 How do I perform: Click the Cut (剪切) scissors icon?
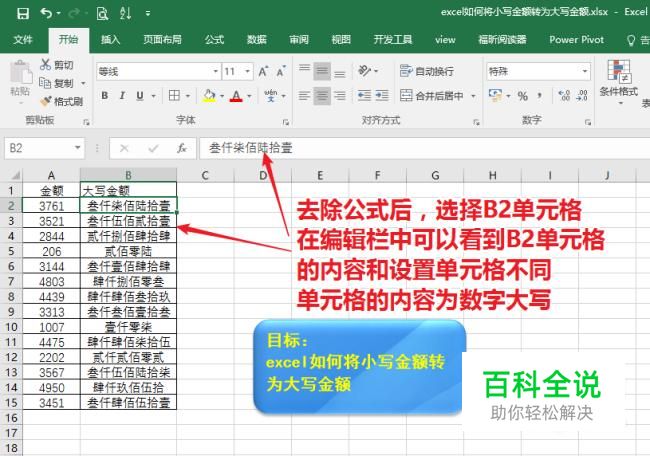[45, 64]
